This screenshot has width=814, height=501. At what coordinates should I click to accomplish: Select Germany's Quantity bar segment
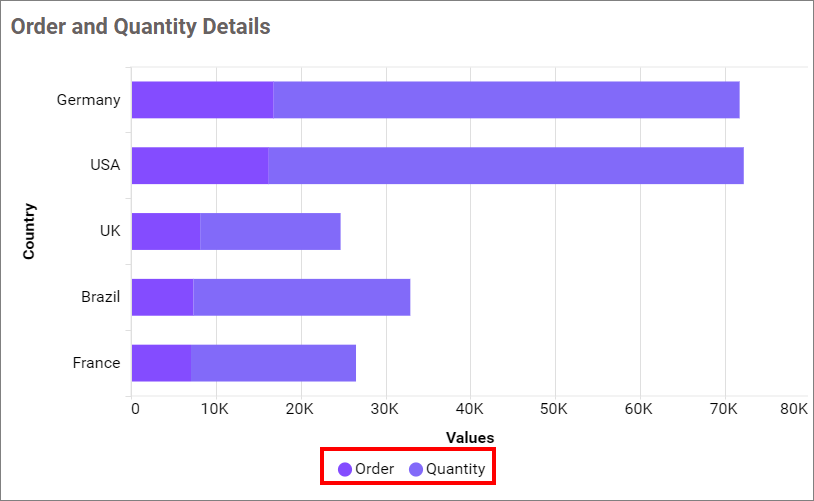[506, 100]
